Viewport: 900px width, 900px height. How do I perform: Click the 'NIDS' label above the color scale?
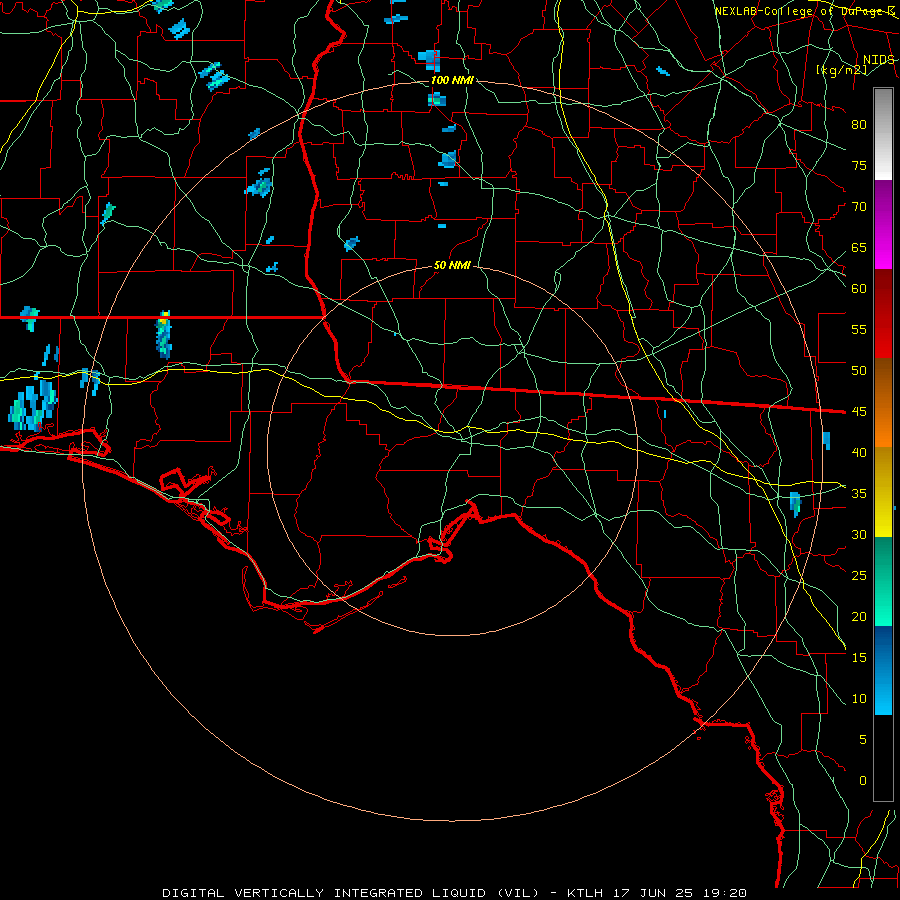click(878, 60)
